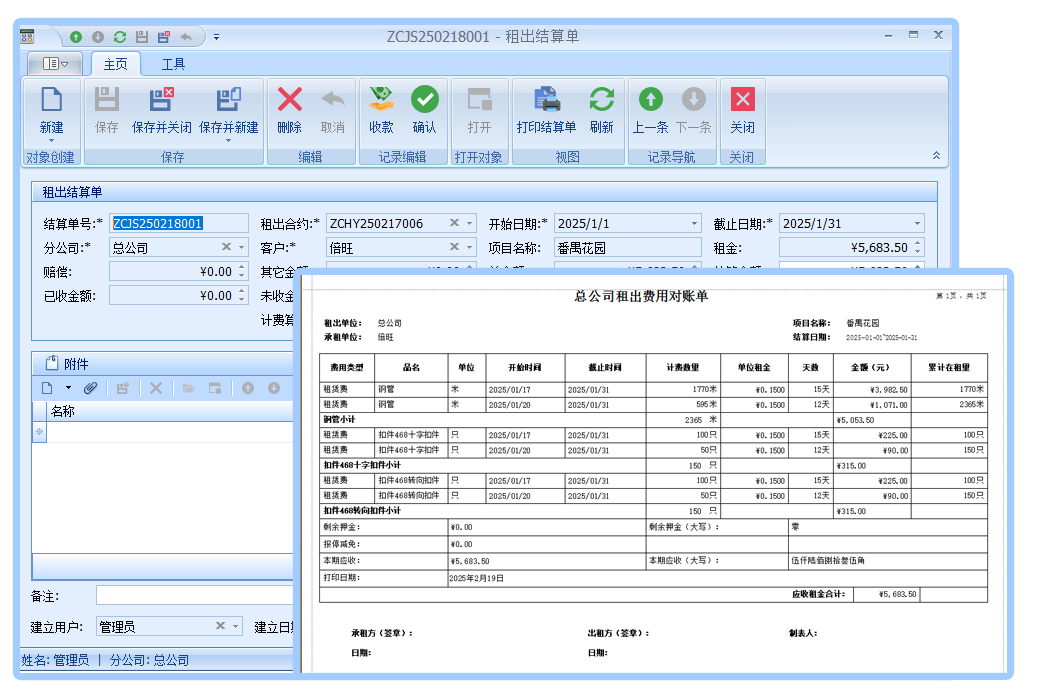
Task: Collapse the ribbon with the chevron
Action: tap(936, 156)
